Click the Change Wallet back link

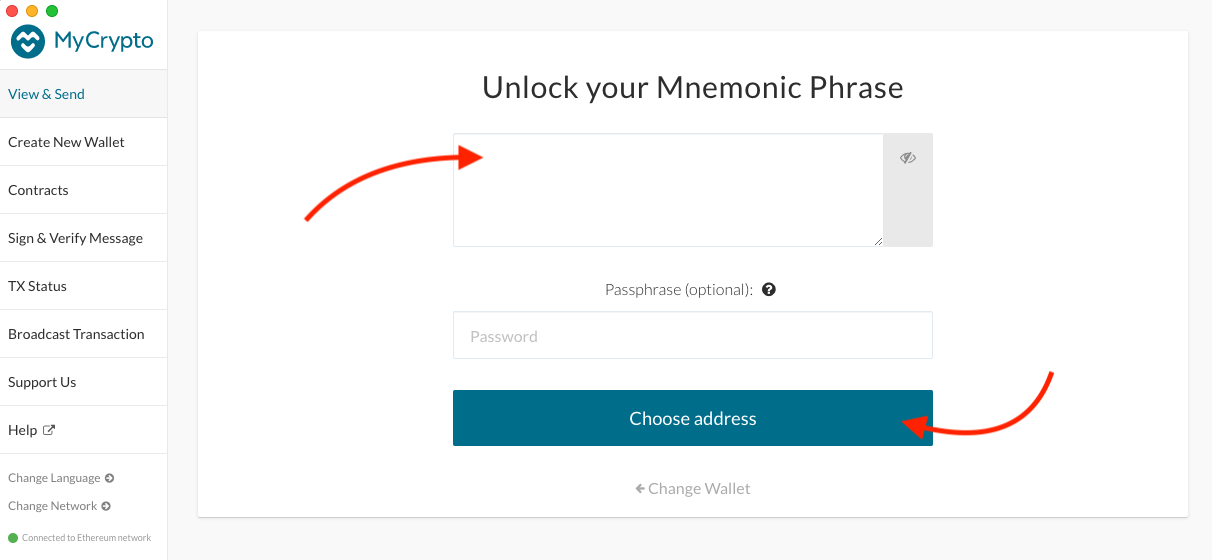(x=692, y=489)
